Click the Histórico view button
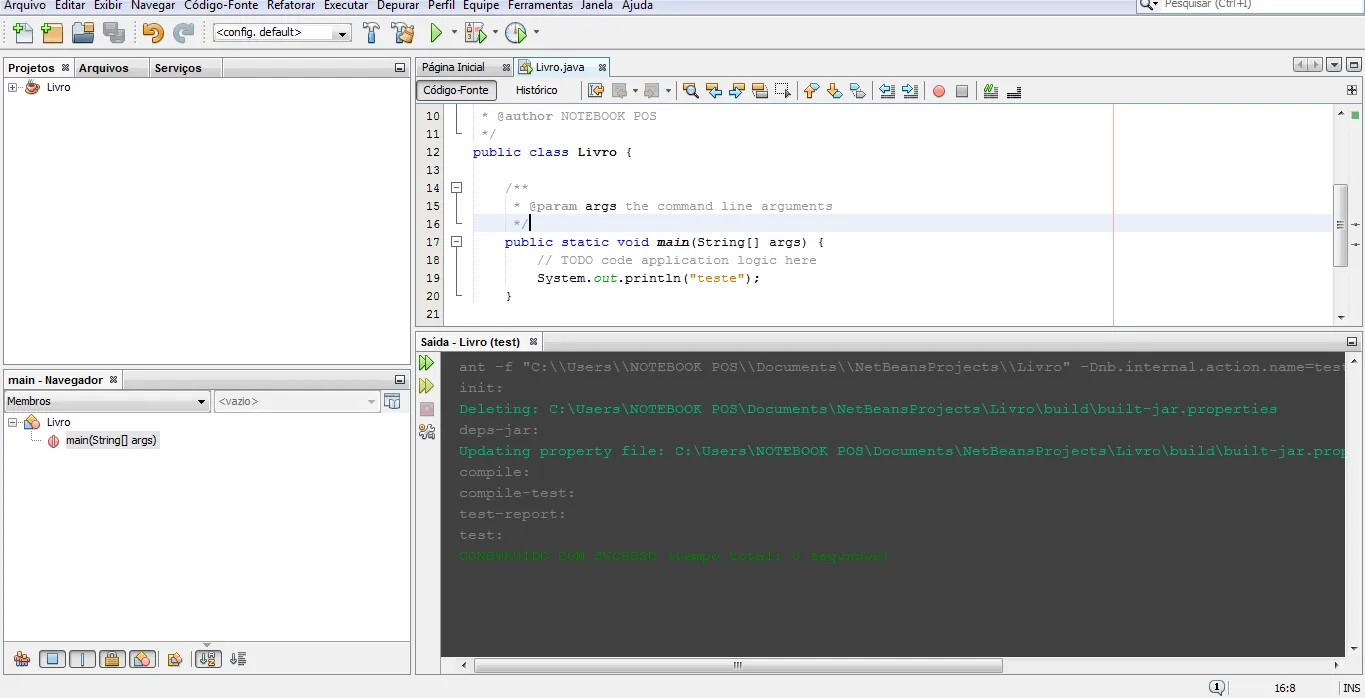Screen dimensions: 1365x698 536,90
